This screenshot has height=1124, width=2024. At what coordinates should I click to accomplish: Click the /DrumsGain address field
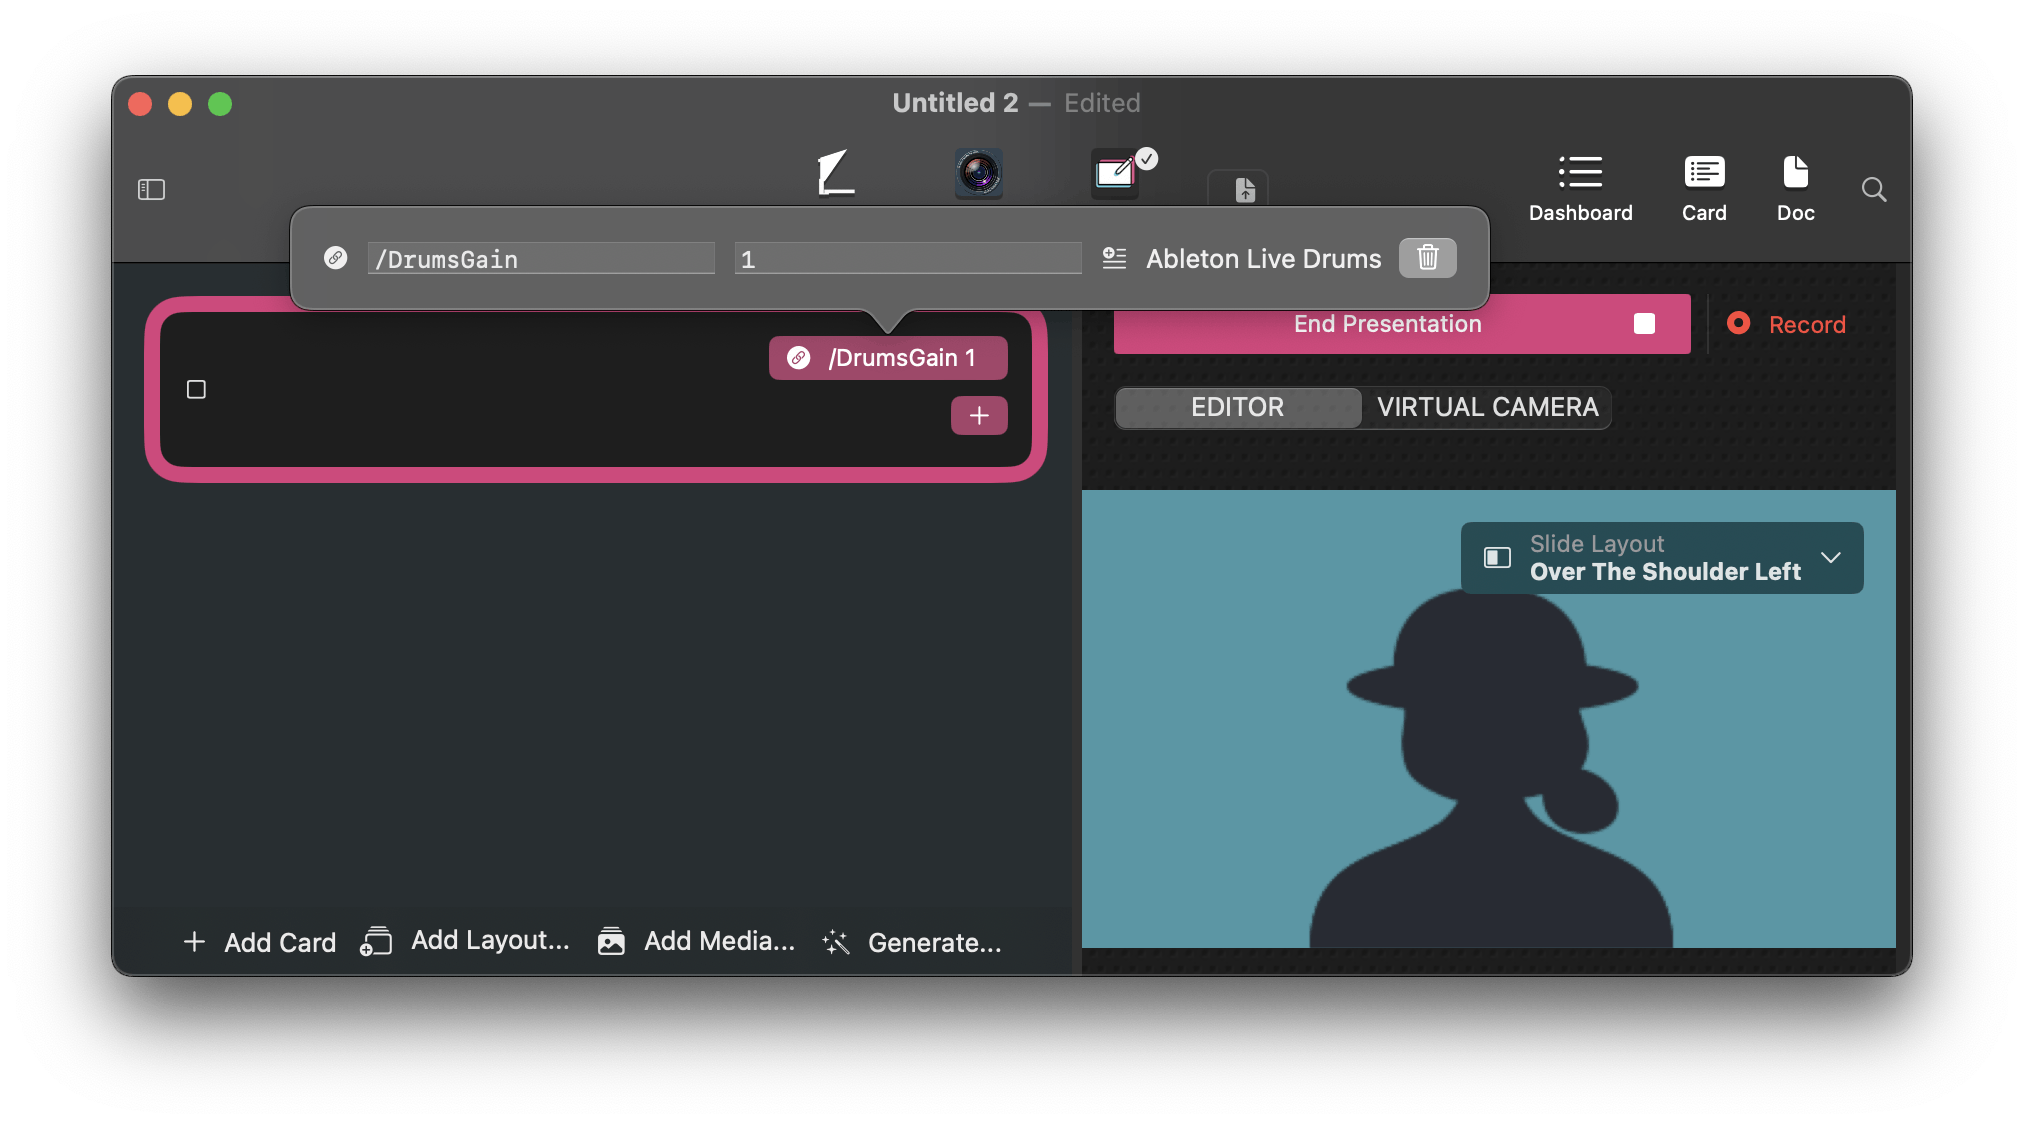tap(541, 259)
